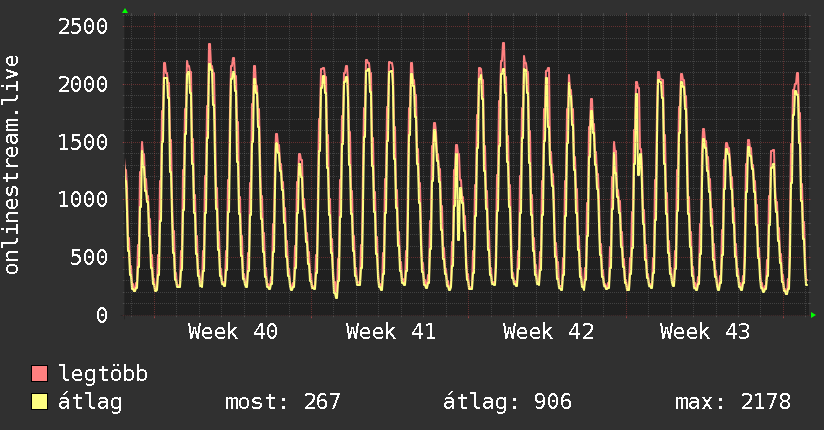Viewport: 824px width, 430px height.
Task: Click the green arrow at y-axis top
Action: click(125, 11)
